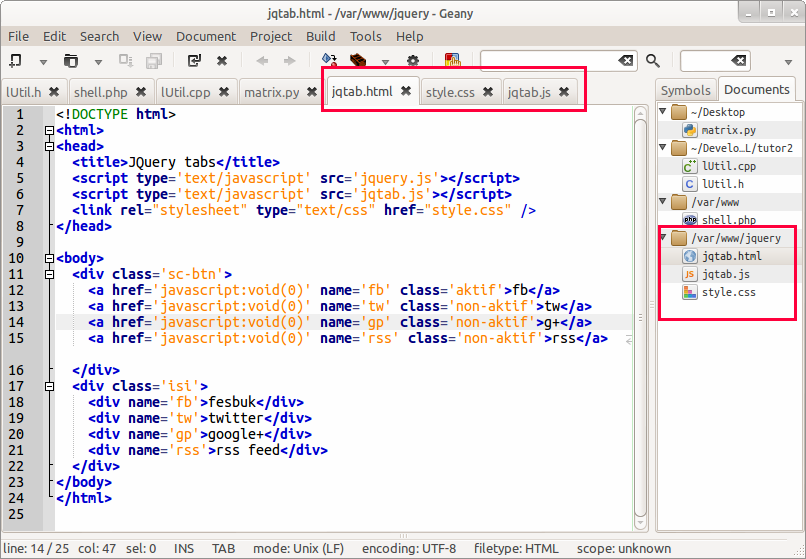
Task: Close the matrix.py tab
Action: tap(312, 92)
